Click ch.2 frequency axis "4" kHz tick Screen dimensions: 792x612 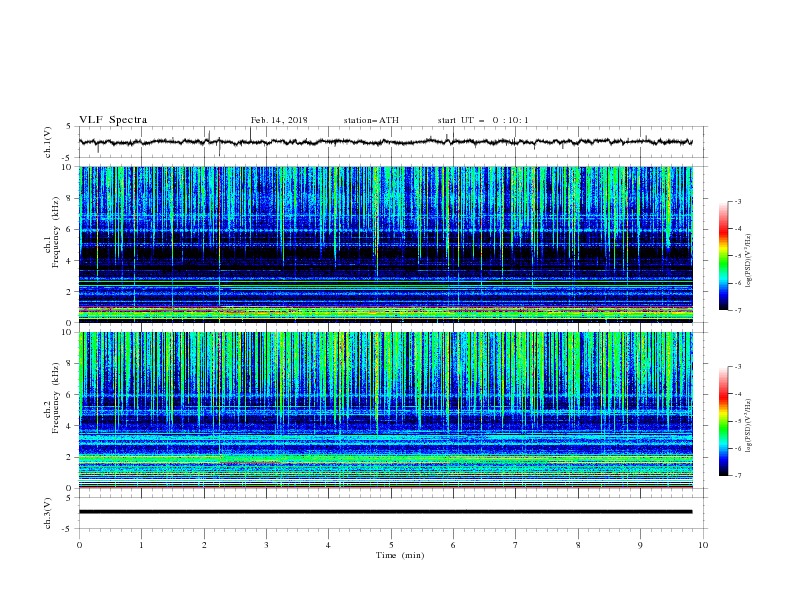(x=71, y=426)
